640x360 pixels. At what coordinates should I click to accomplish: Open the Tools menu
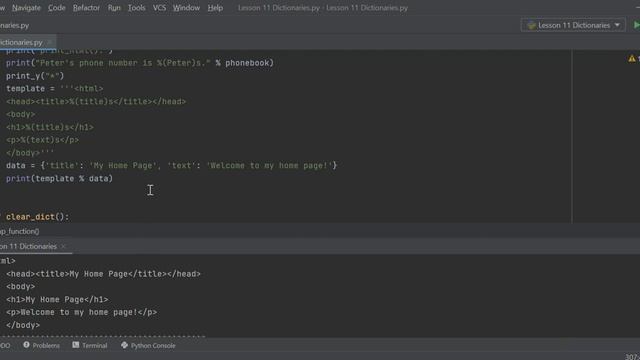[136, 8]
